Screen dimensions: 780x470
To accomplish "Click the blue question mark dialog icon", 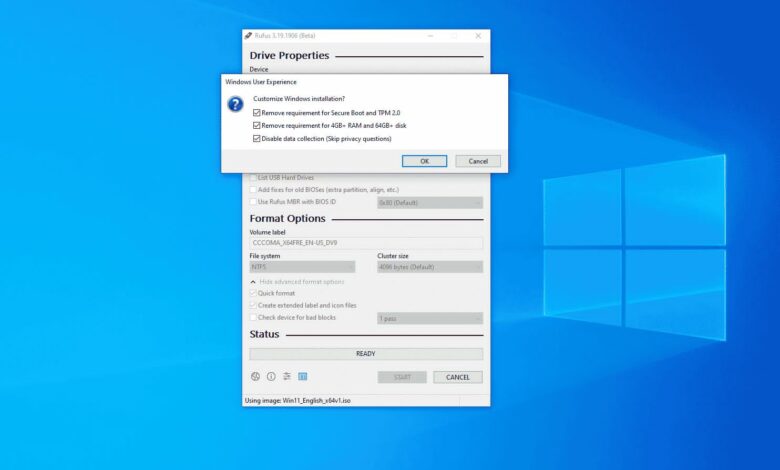I will click(x=235, y=104).
